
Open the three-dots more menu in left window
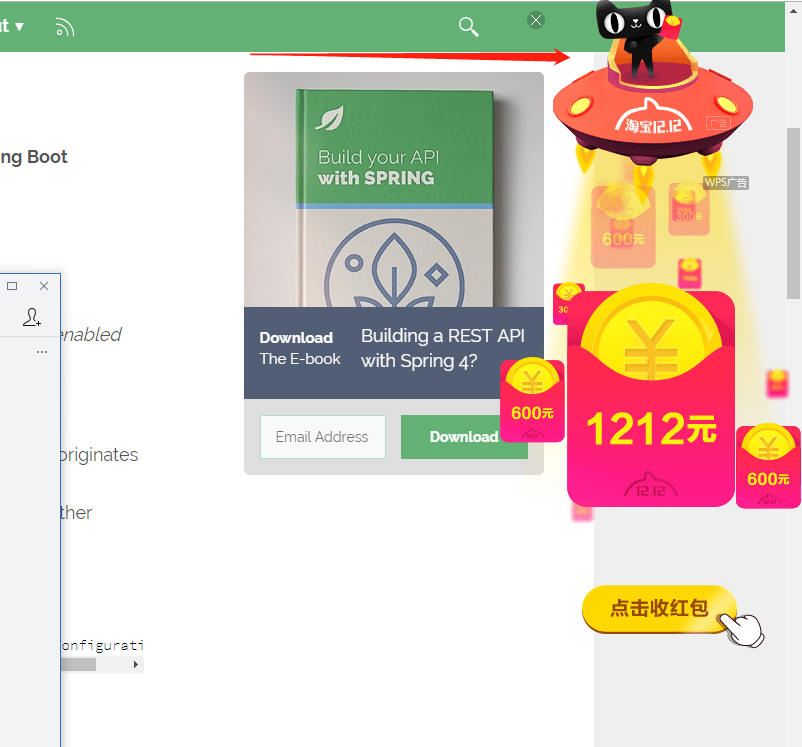coord(42,352)
